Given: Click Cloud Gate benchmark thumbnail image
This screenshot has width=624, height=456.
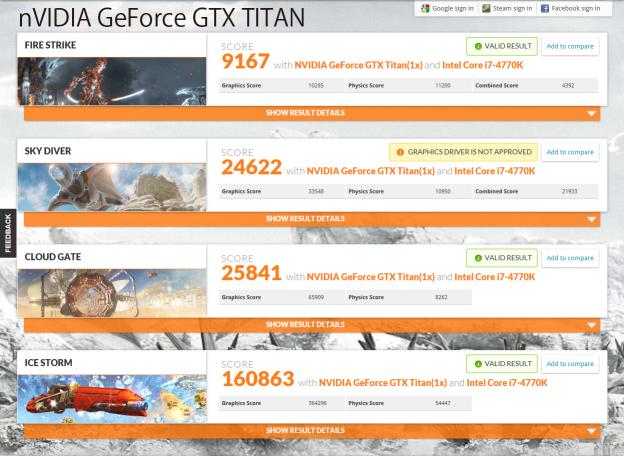Looking at the screenshot, I should (112, 293).
